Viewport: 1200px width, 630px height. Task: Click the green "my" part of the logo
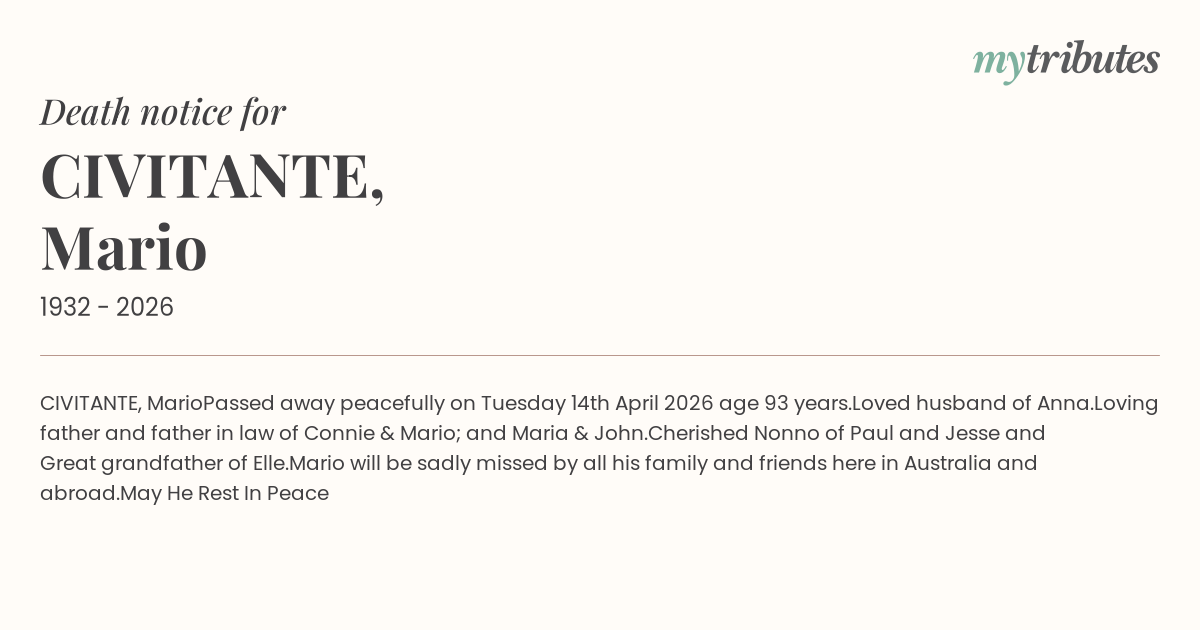pos(998,62)
